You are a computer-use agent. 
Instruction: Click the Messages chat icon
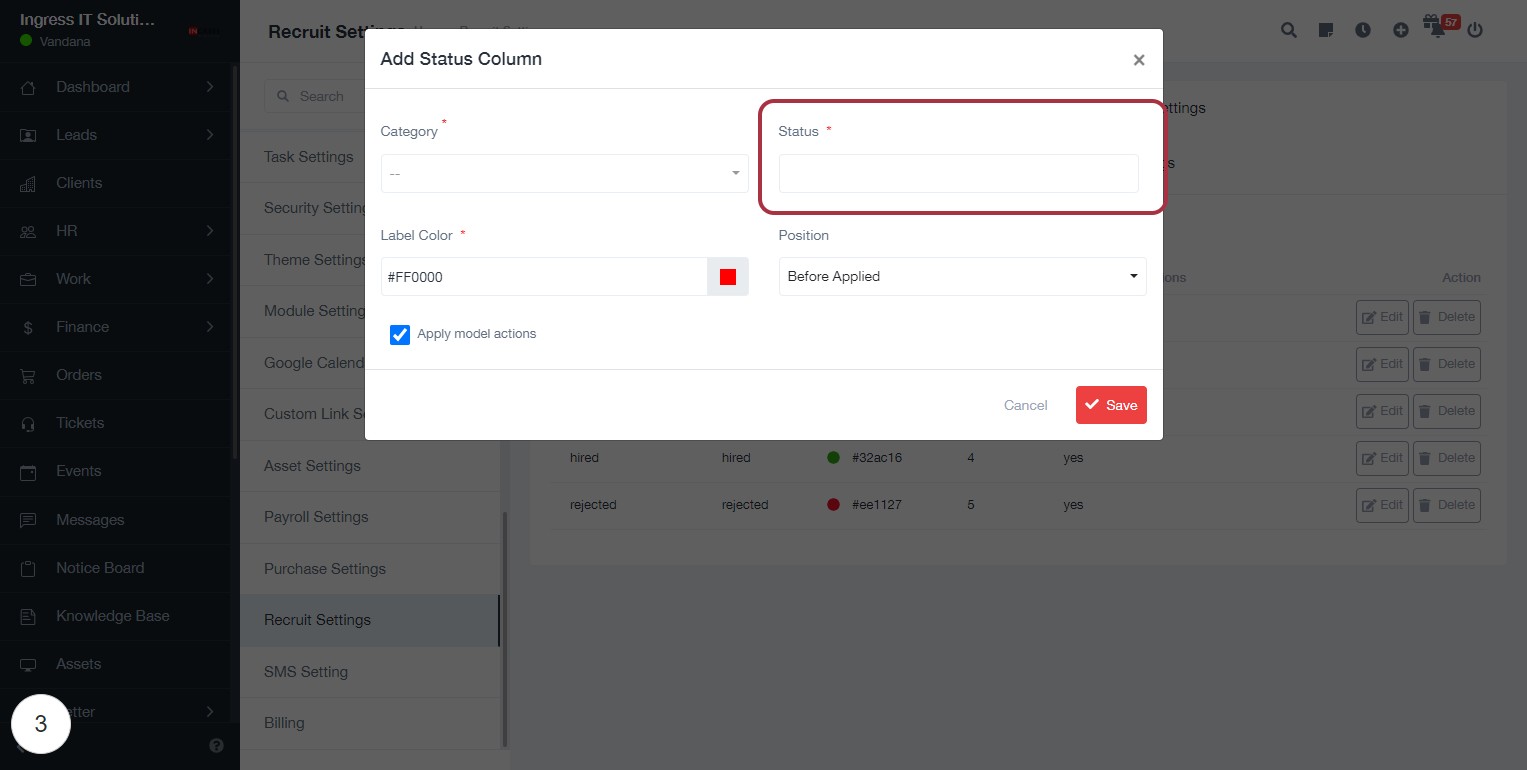pos(28,520)
